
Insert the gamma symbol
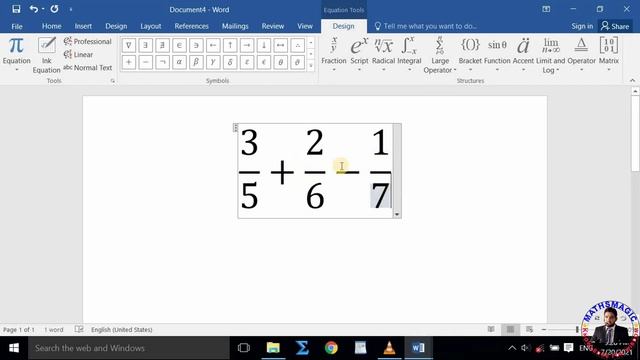tap(213, 62)
